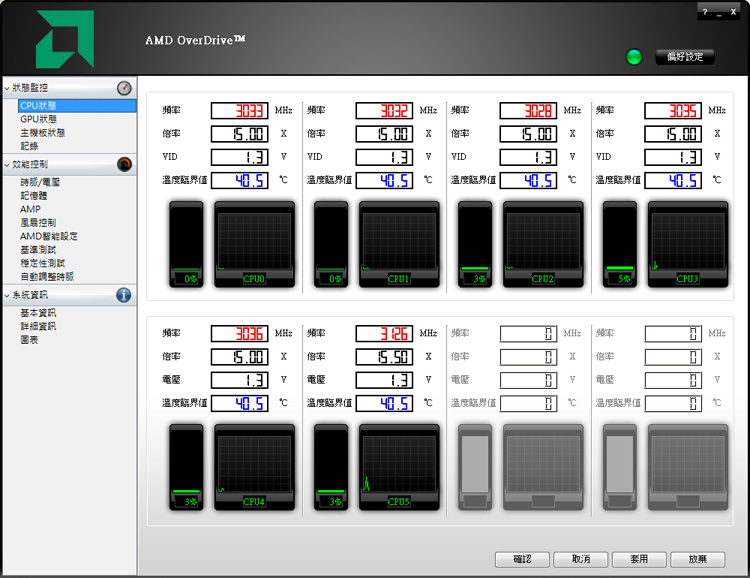Click the CPU2 usage history graph

(x=543, y=245)
